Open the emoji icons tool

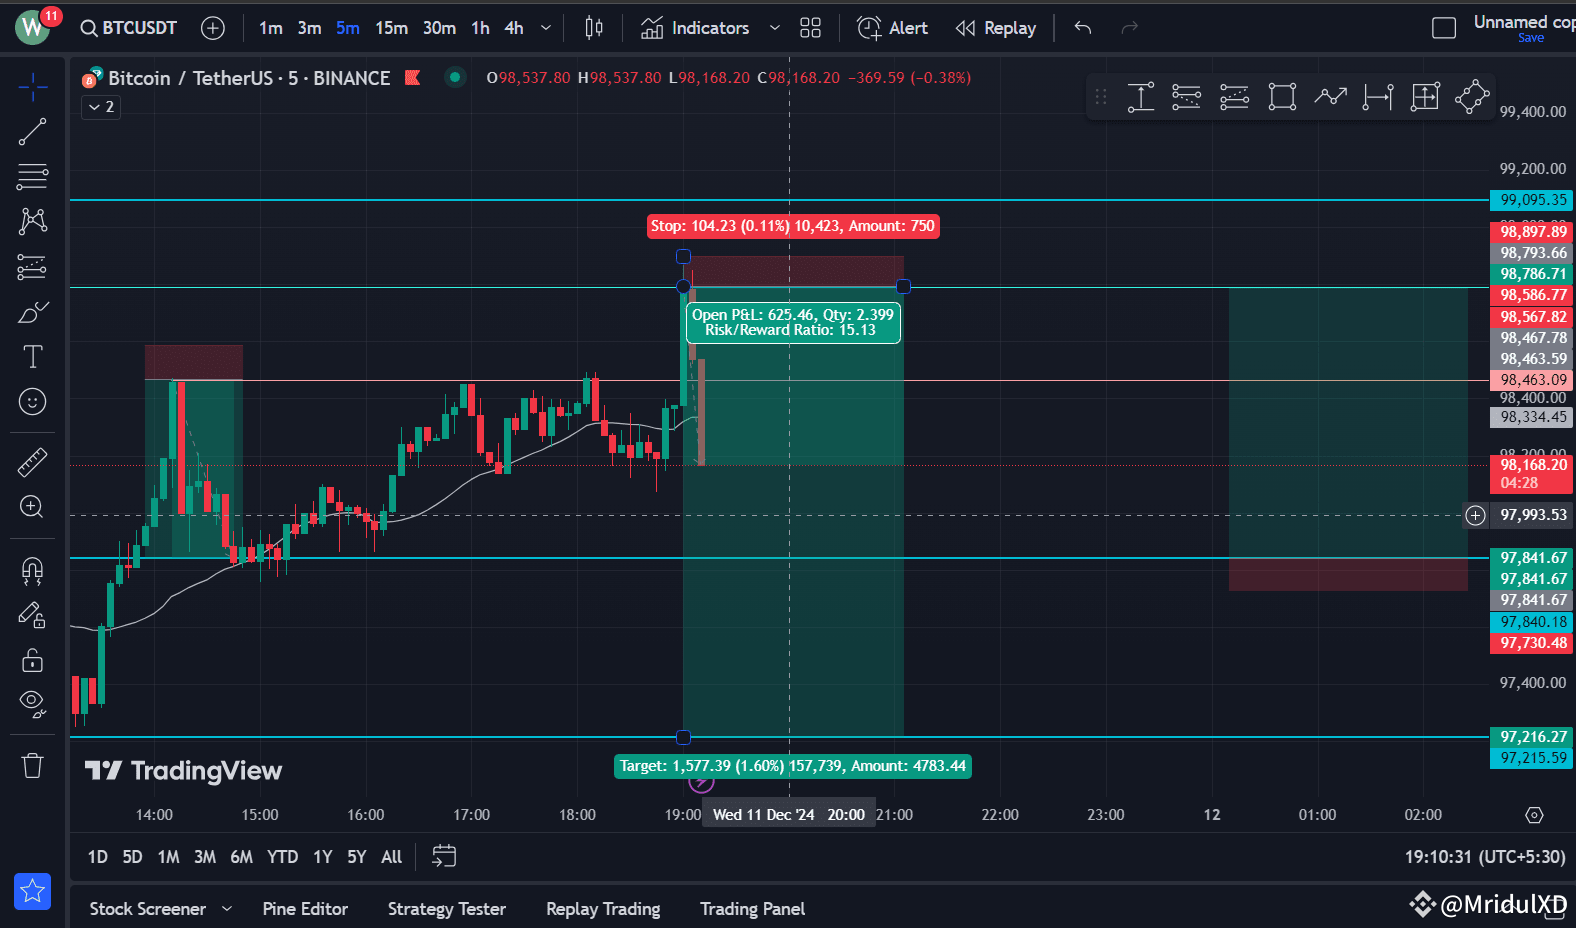(x=32, y=402)
